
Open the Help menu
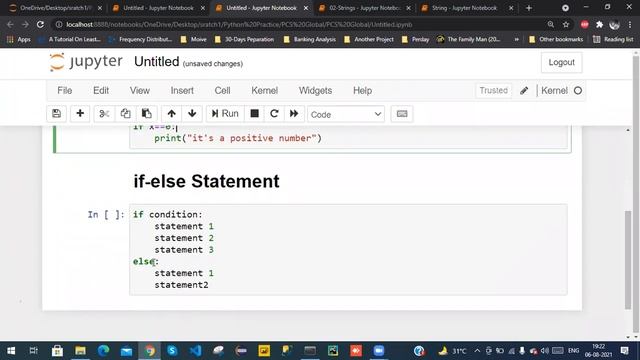[362, 91]
